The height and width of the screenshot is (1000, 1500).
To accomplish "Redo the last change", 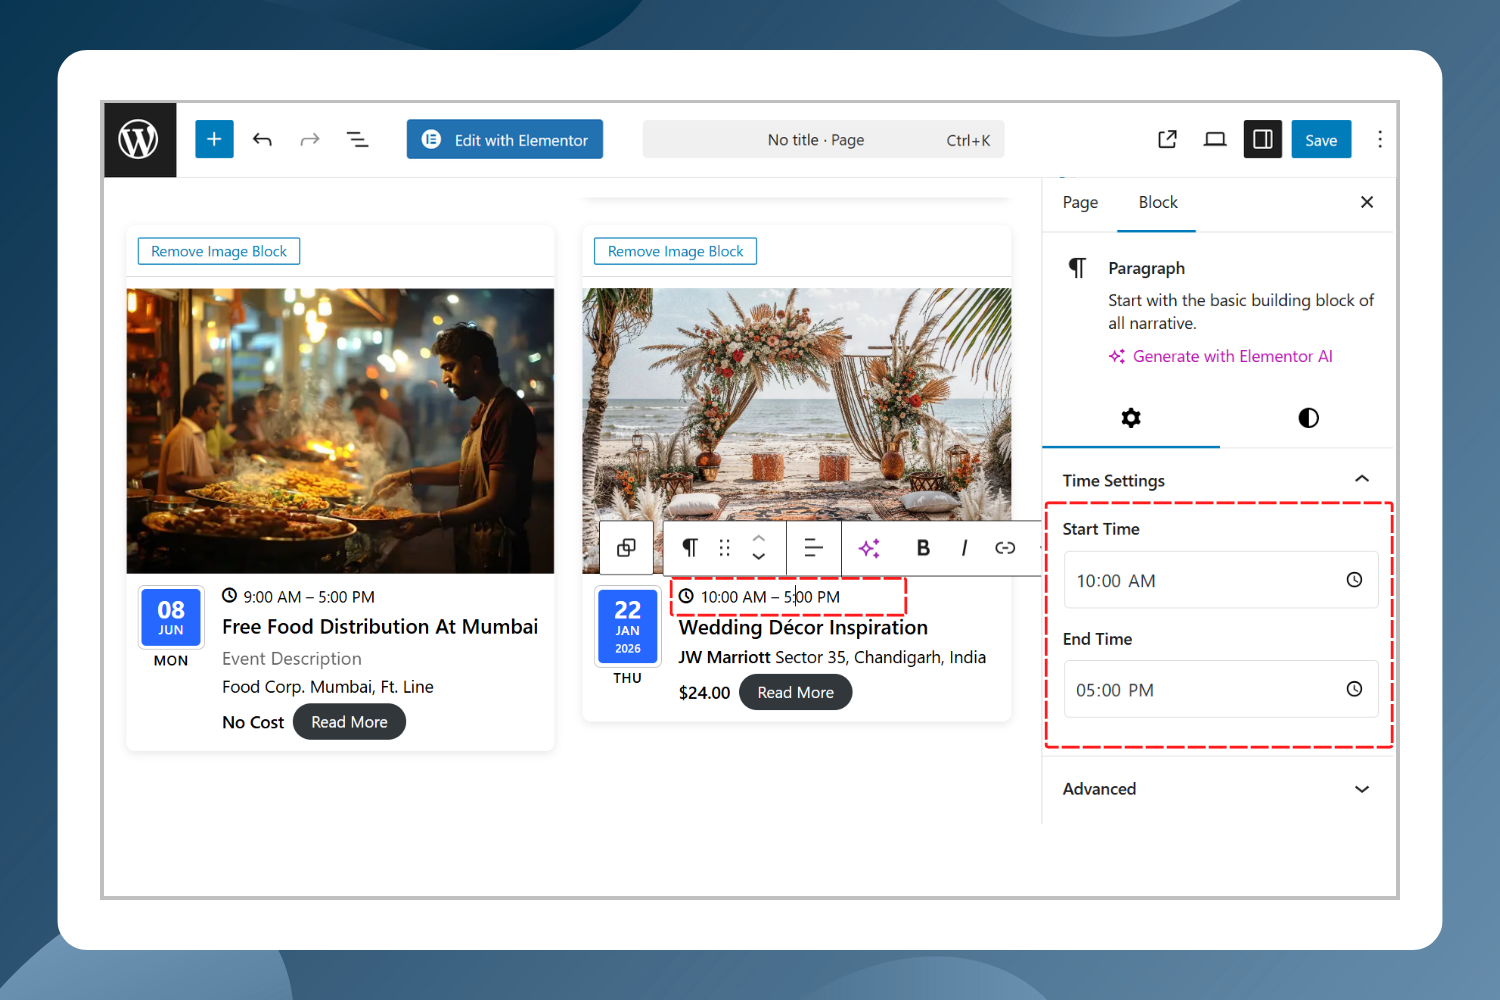I will (x=310, y=139).
